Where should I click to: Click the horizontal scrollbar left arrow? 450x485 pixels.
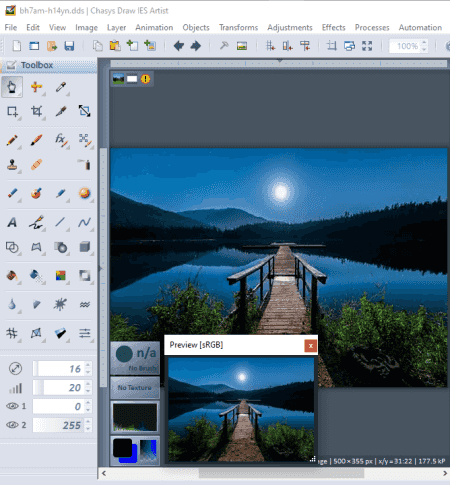pos(104,473)
